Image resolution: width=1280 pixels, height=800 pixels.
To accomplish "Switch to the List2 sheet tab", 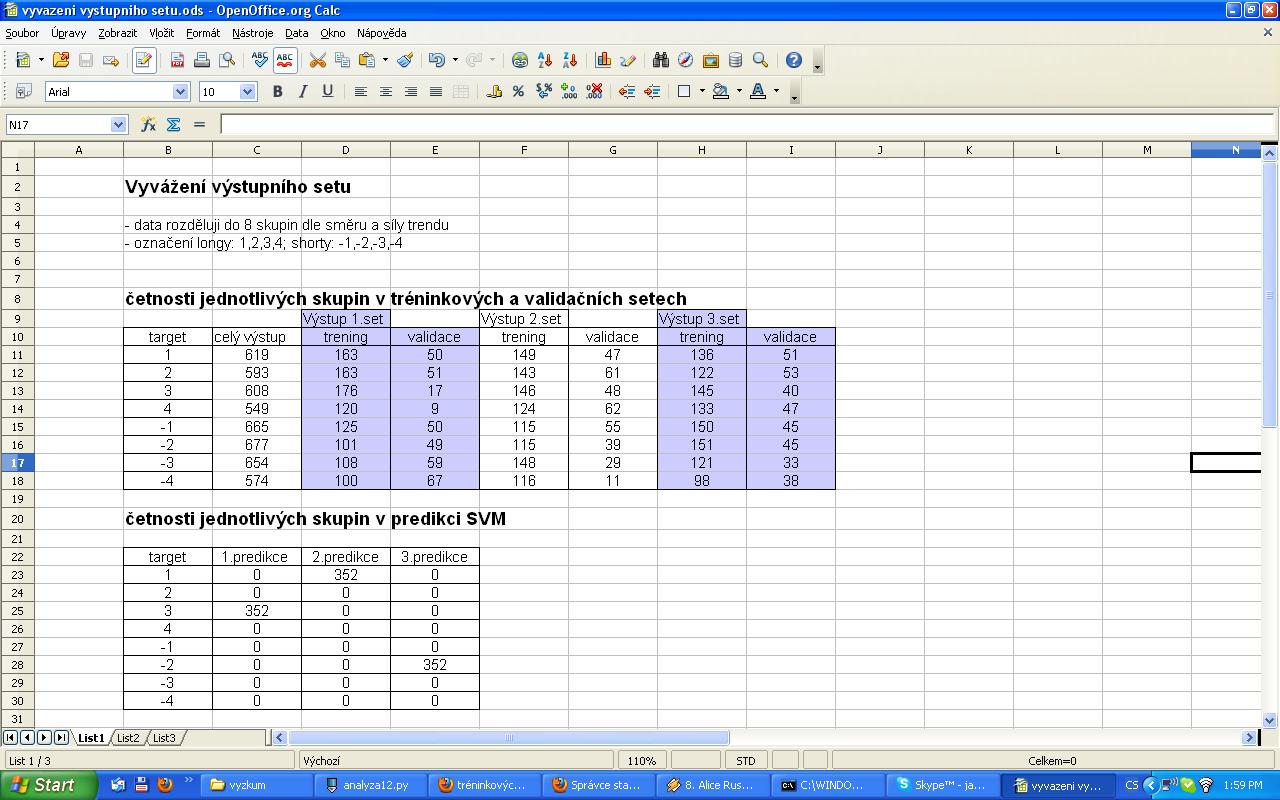I will click(x=128, y=738).
